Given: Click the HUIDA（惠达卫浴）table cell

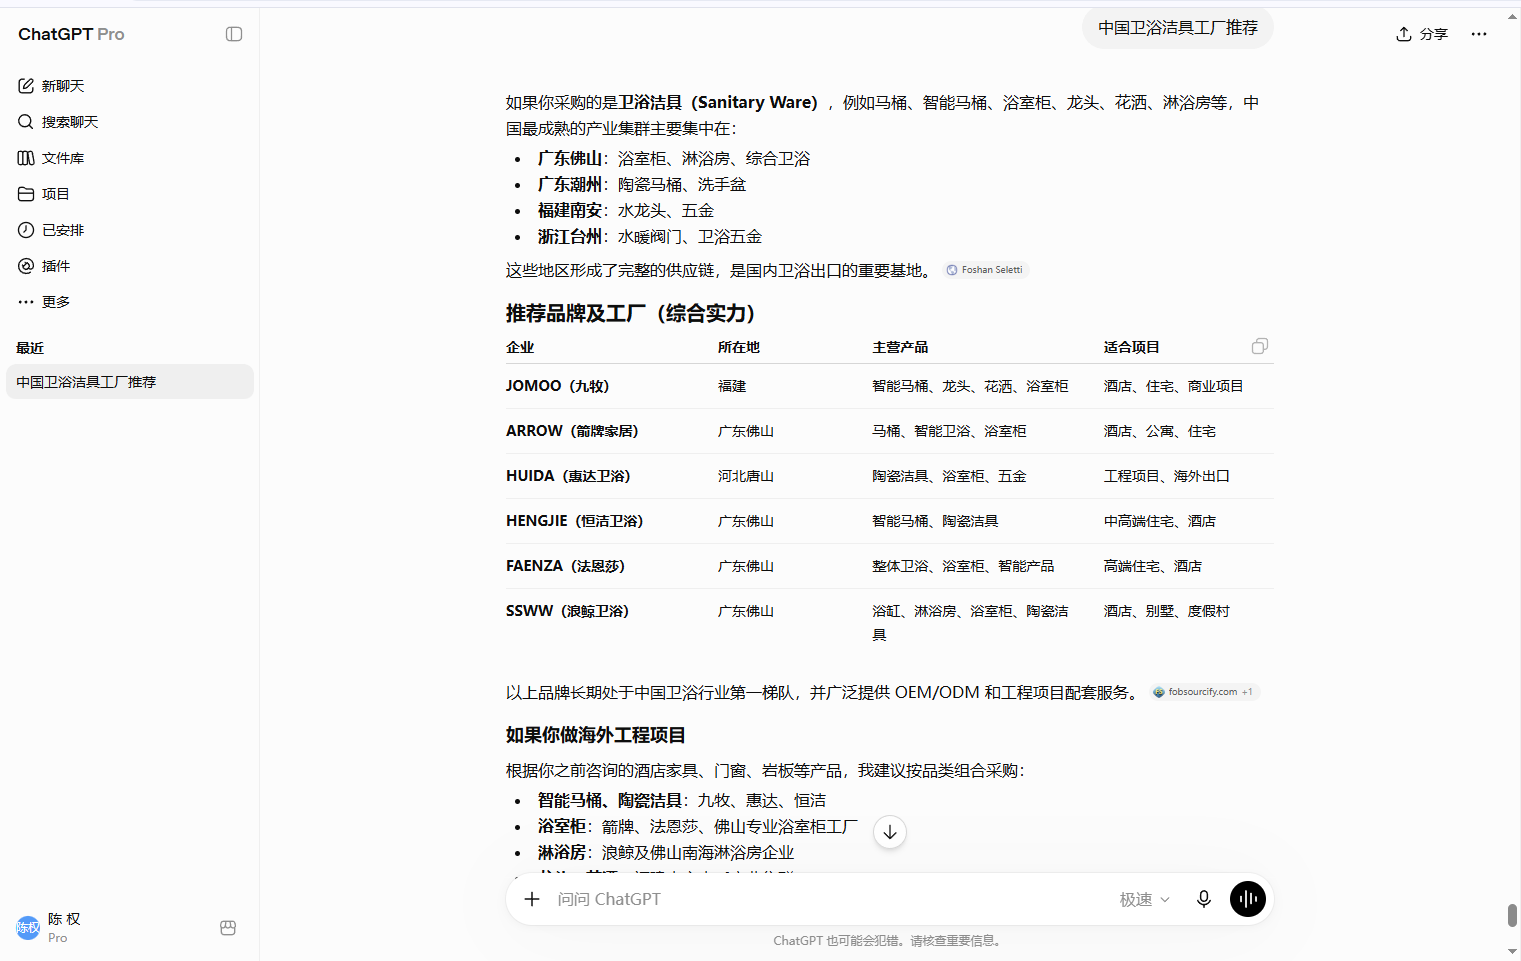Looking at the screenshot, I should click(x=568, y=476).
